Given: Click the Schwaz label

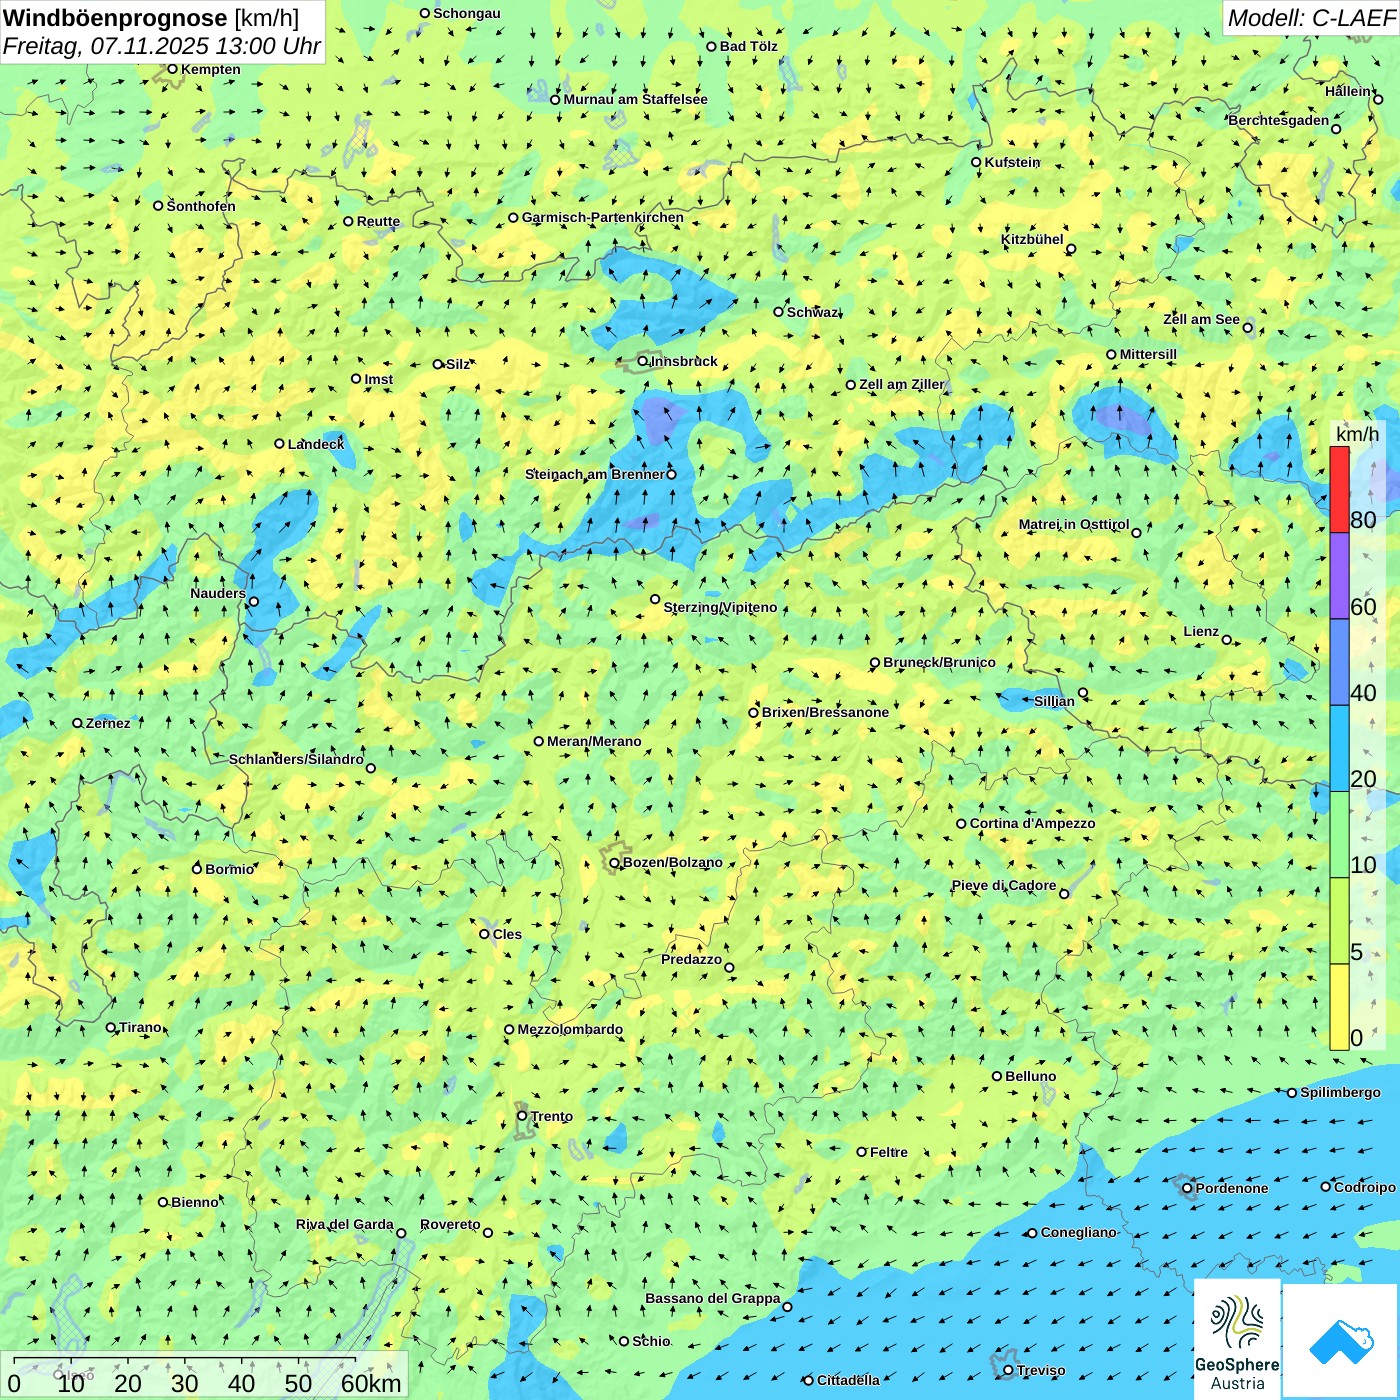Looking at the screenshot, I should [813, 312].
